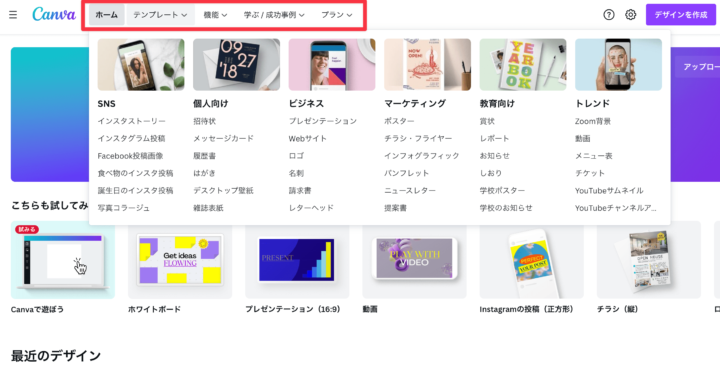
Task: Click the Canvaで遊ぼう thumbnail
Action: coord(63,260)
